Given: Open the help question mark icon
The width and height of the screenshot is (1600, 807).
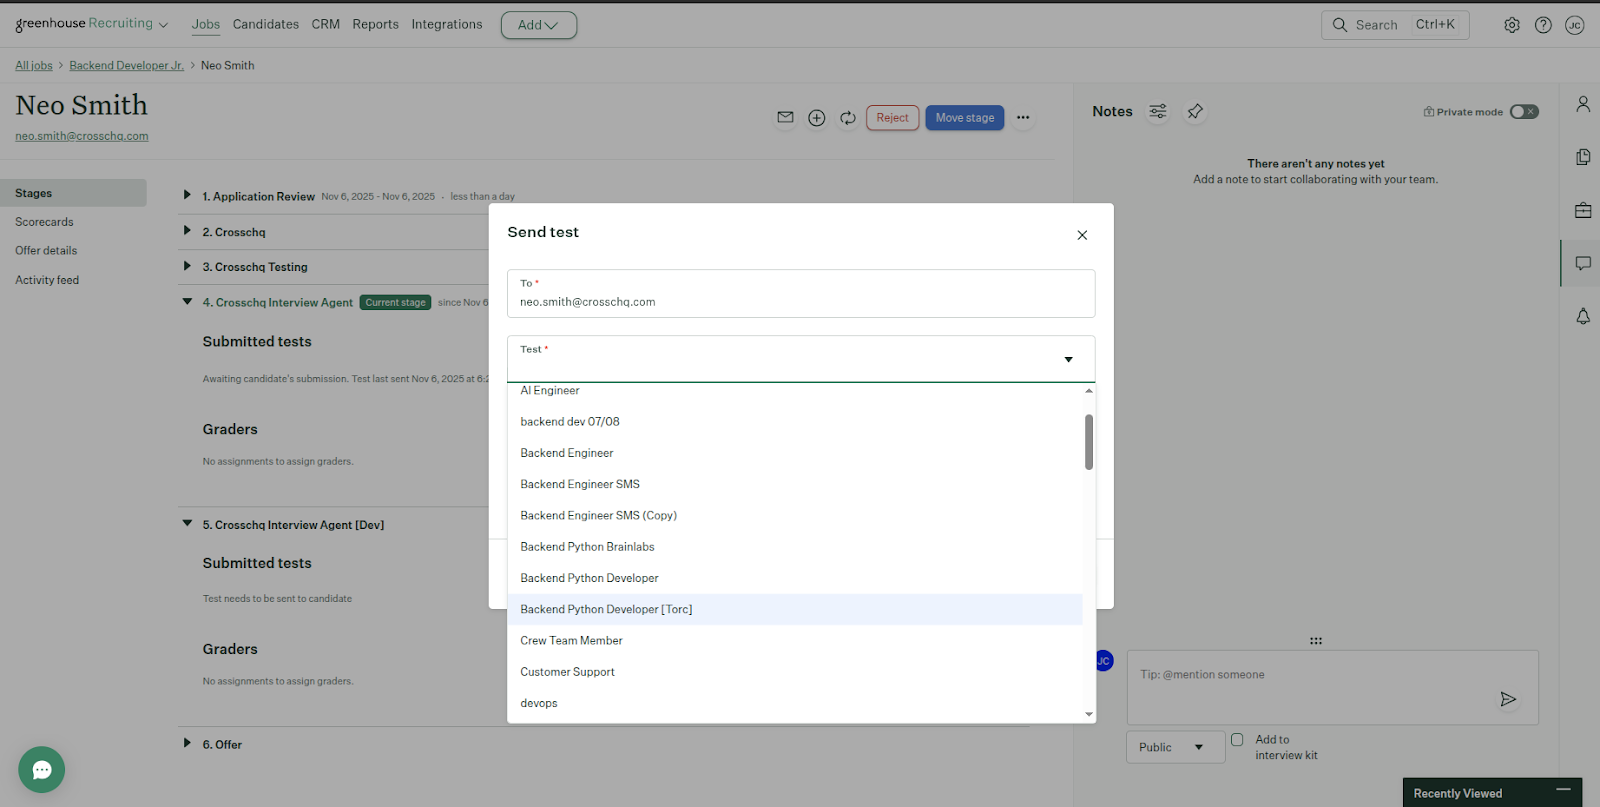Looking at the screenshot, I should coord(1543,25).
